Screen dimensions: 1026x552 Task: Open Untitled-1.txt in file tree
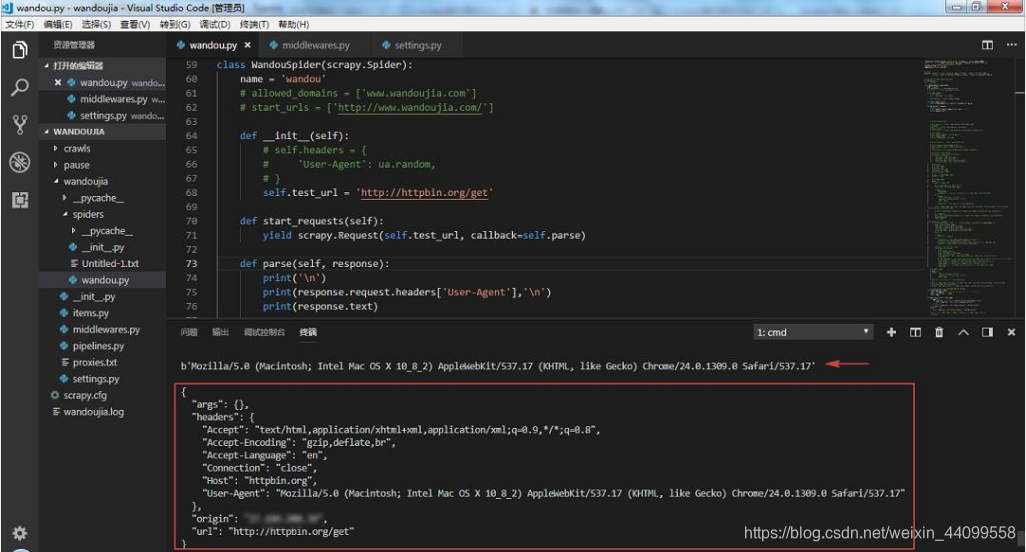[x=102, y=263]
